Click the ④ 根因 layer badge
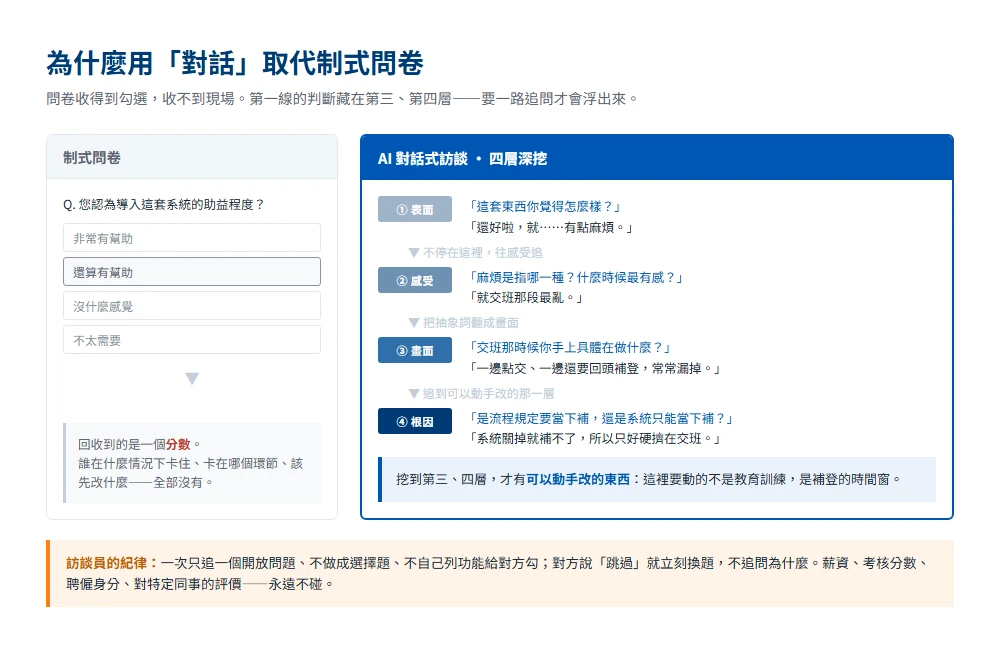Image resolution: width=1000 pixels, height=660 pixels. [x=415, y=421]
